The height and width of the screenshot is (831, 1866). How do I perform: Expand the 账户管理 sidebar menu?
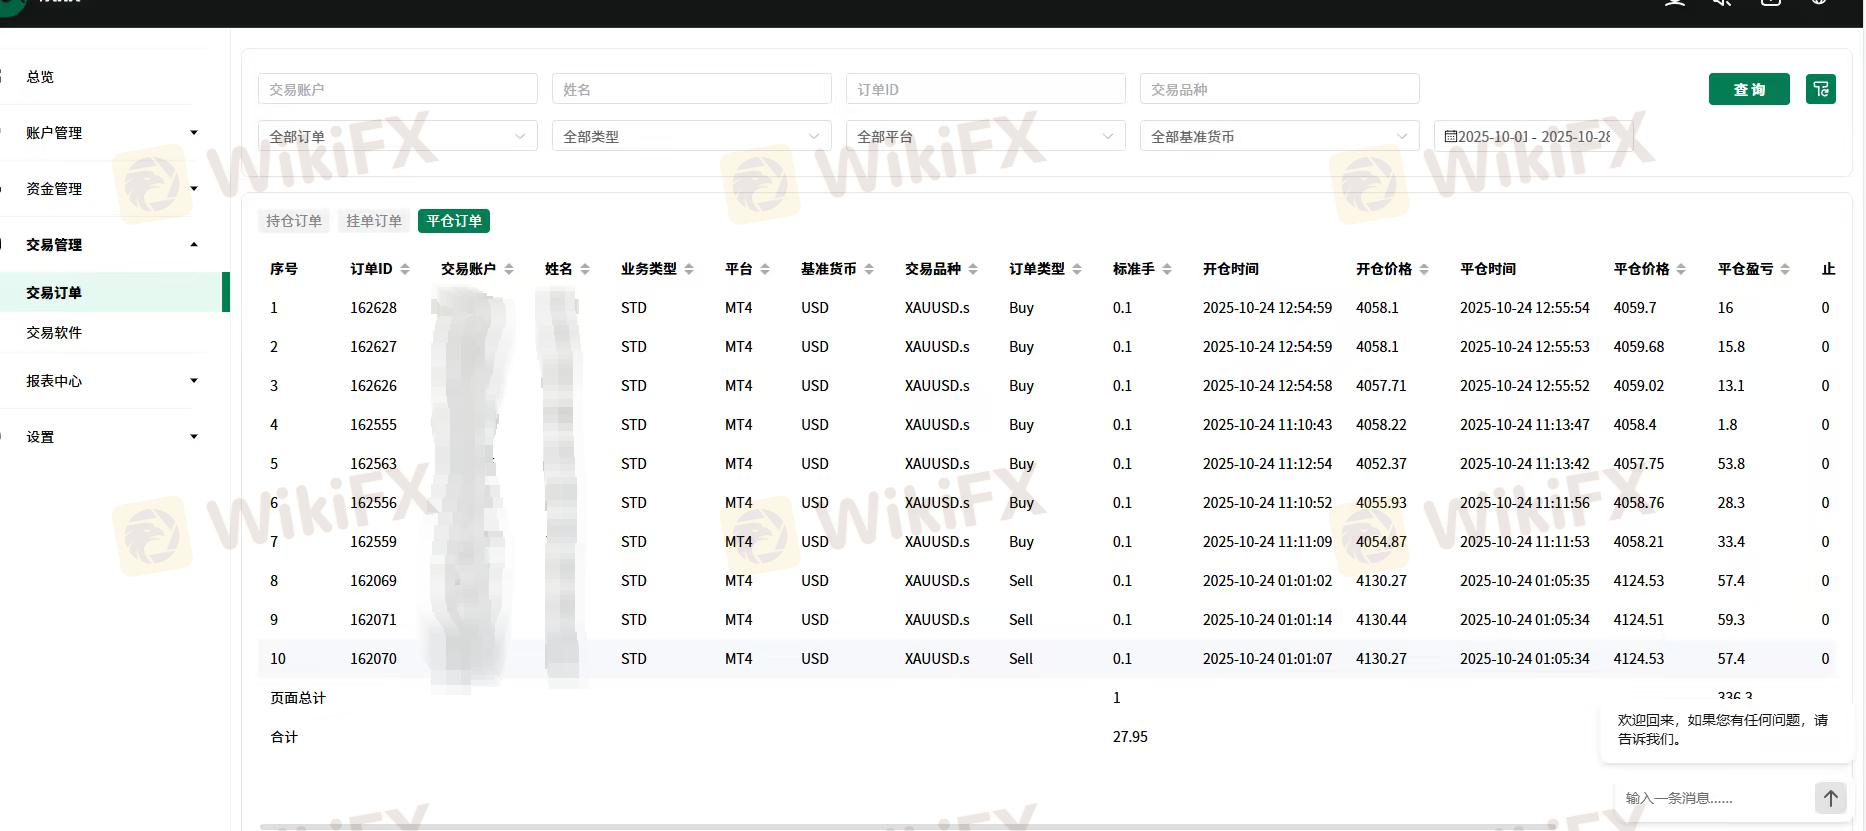pyautogui.click(x=110, y=133)
